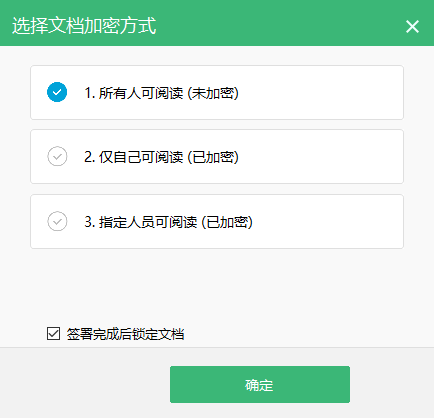Viewport: 434px width, 418px height.
Task: Toggle the 签署完成后锁定文档 checkbox
Action: click(53, 334)
